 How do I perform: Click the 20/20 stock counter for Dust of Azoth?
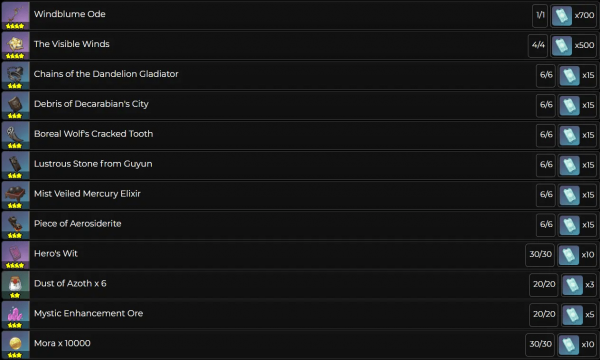[x=544, y=285]
